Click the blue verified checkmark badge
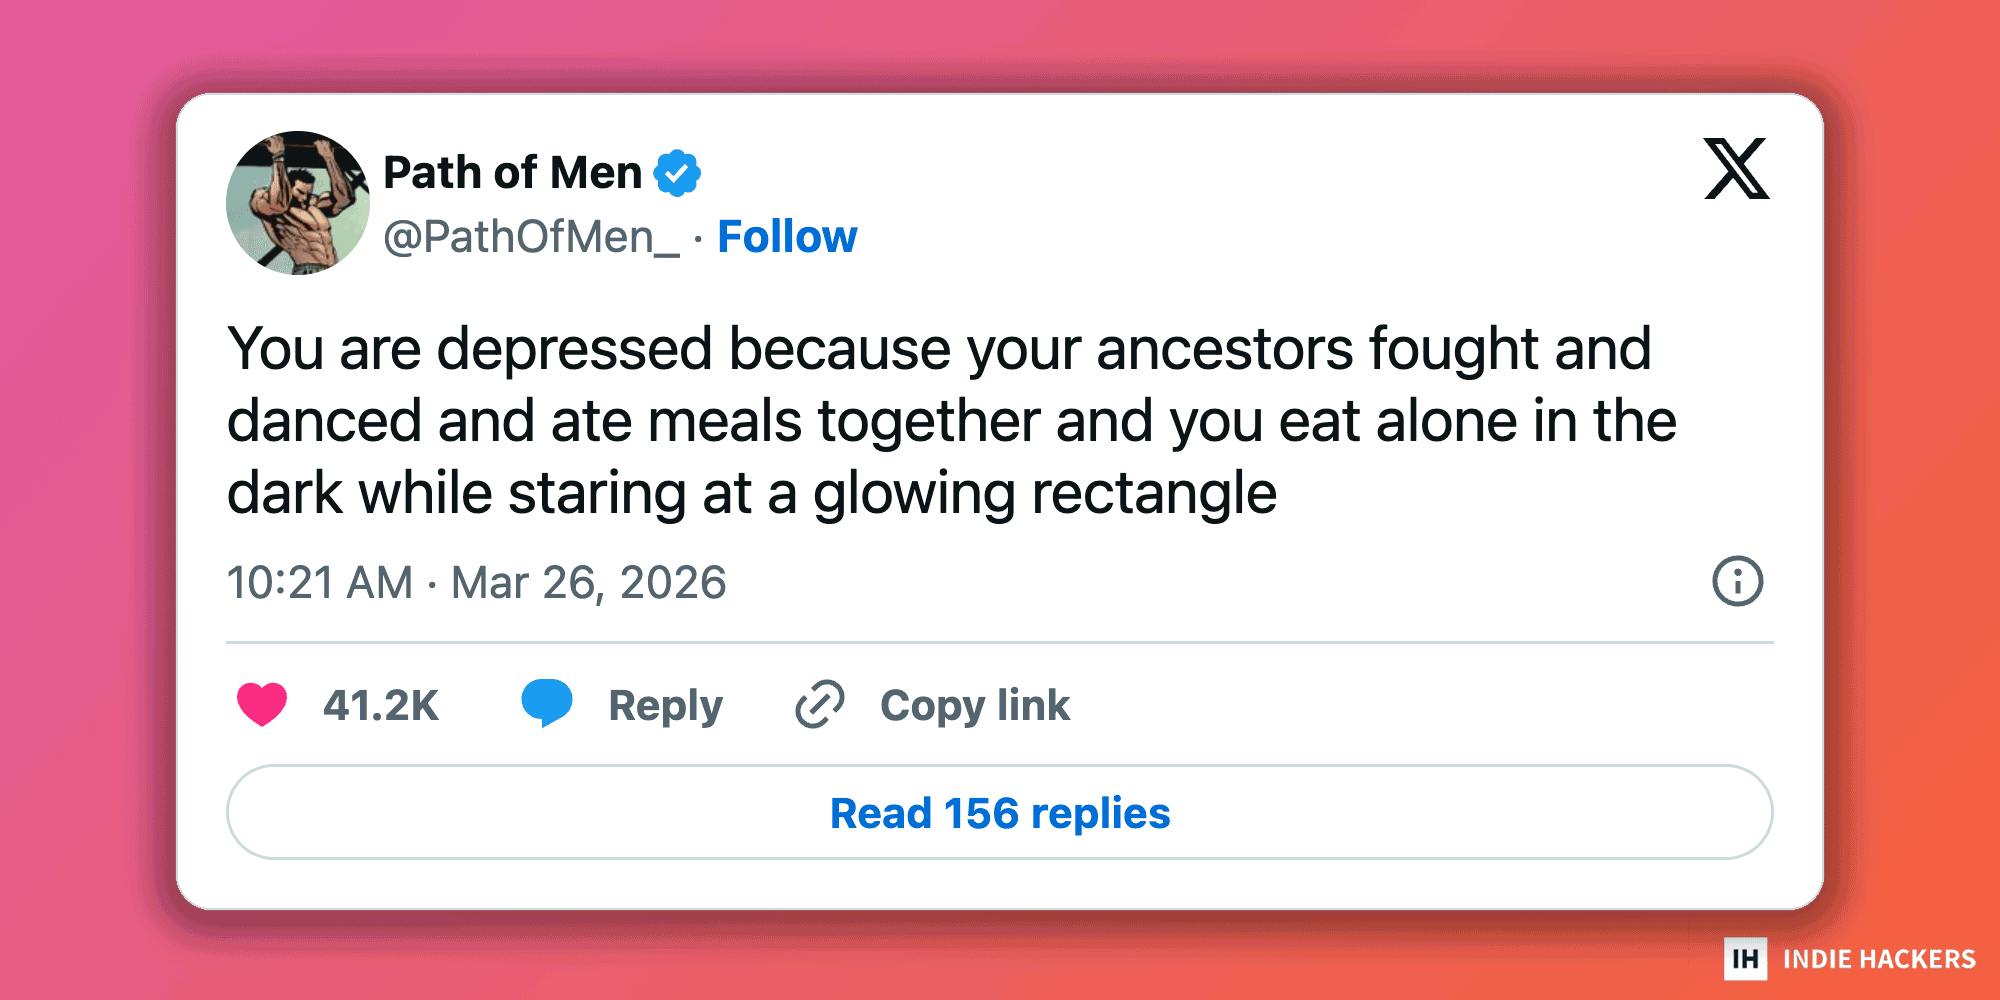The height and width of the screenshot is (1000, 2000). (x=677, y=173)
